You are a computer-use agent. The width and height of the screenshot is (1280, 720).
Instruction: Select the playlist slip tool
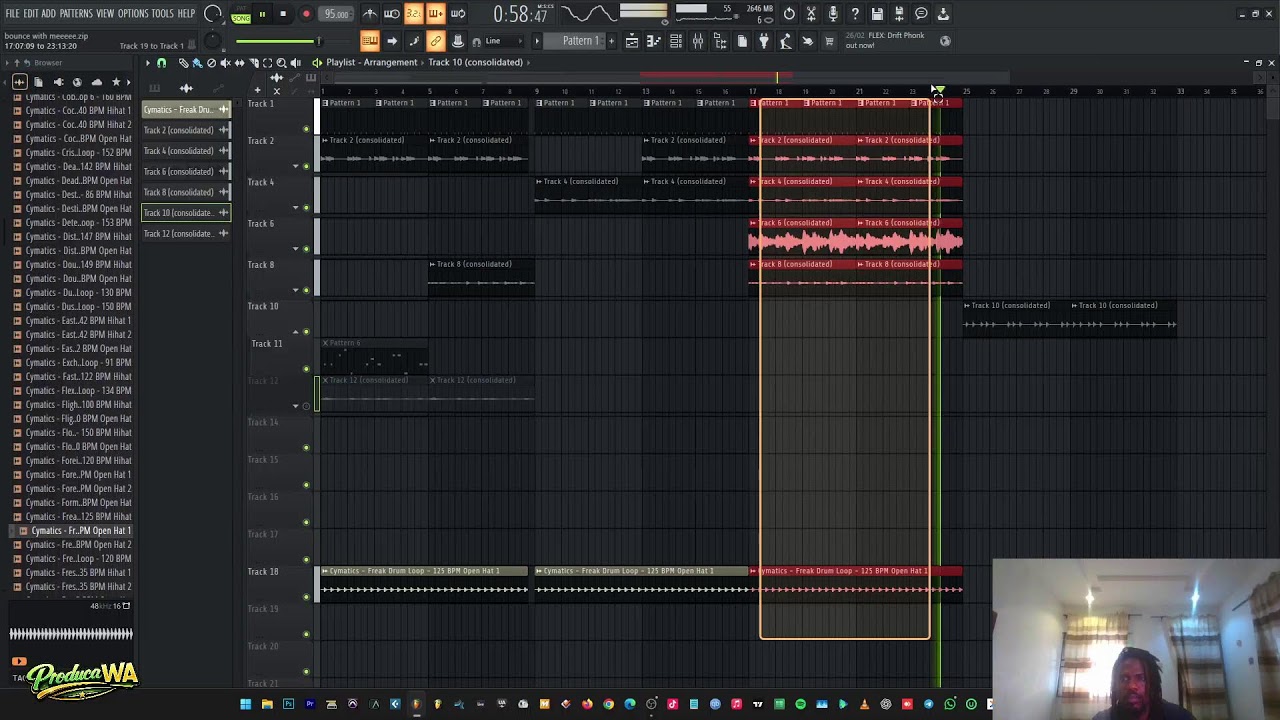(x=239, y=63)
